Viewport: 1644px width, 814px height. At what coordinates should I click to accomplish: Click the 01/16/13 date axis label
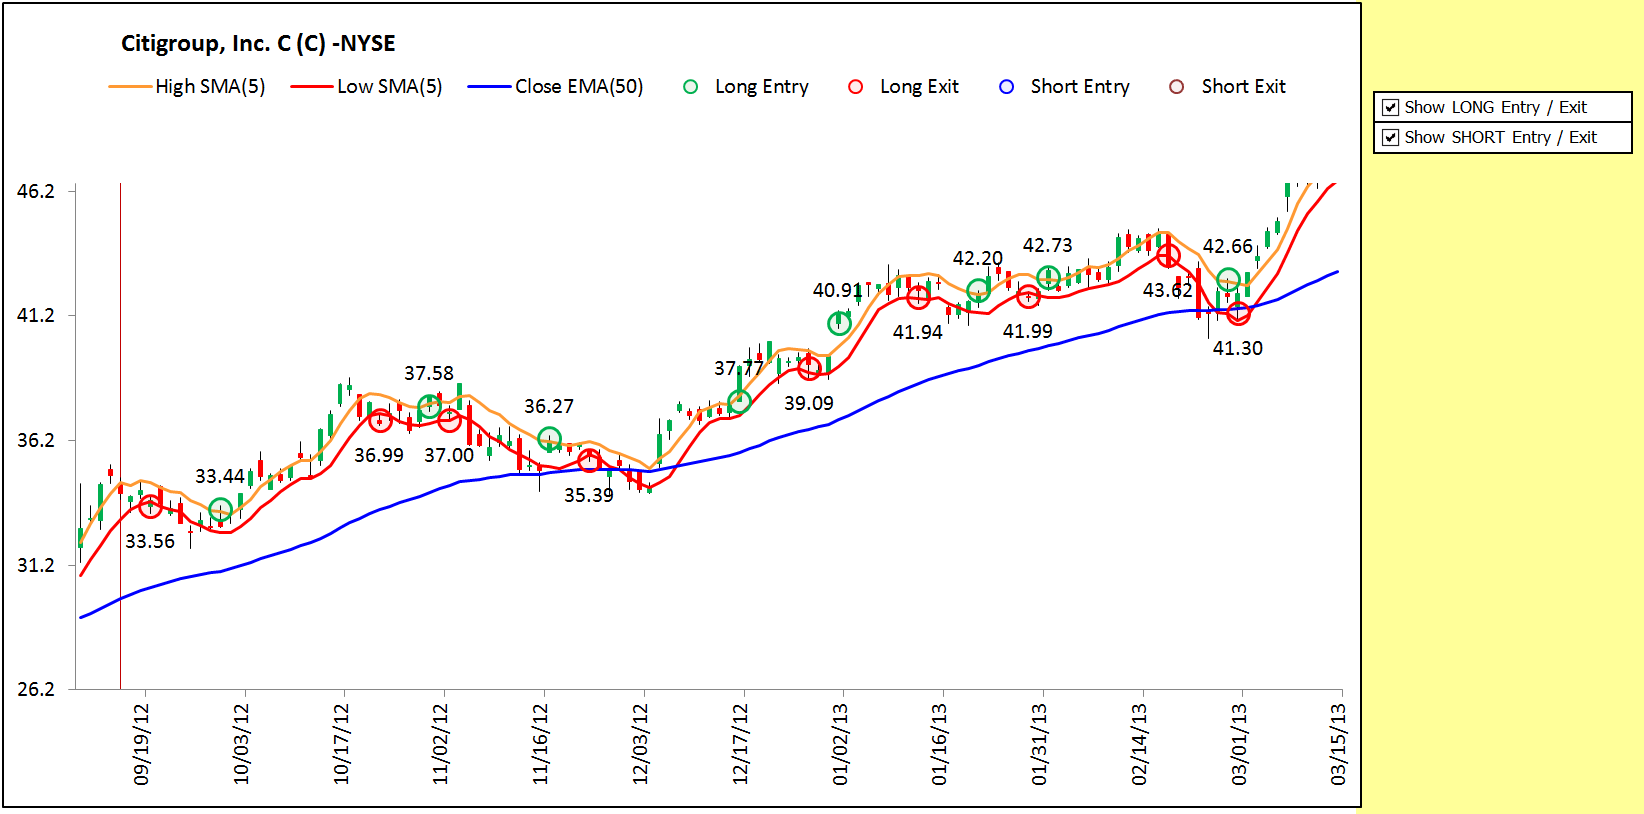[939, 744]
